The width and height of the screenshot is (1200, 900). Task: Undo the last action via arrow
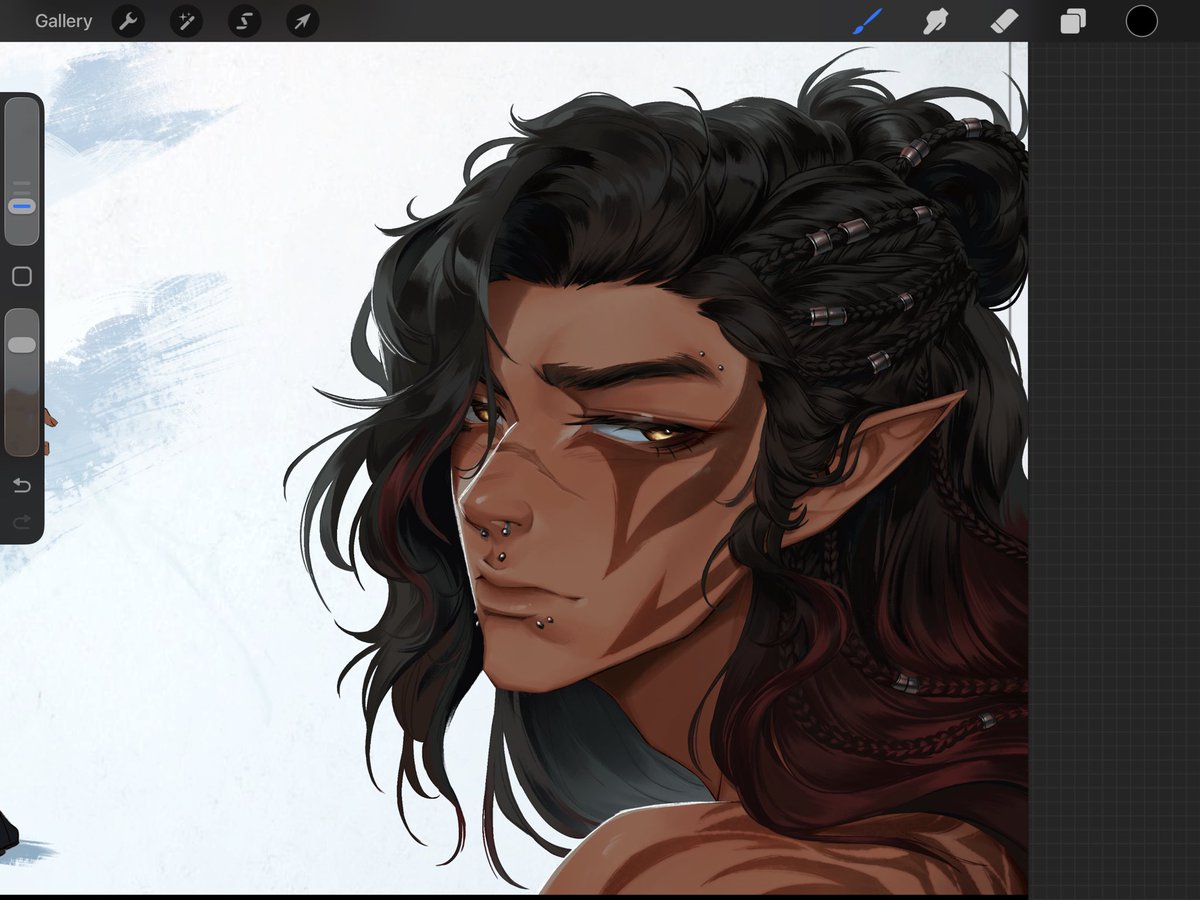coord(22,486)
